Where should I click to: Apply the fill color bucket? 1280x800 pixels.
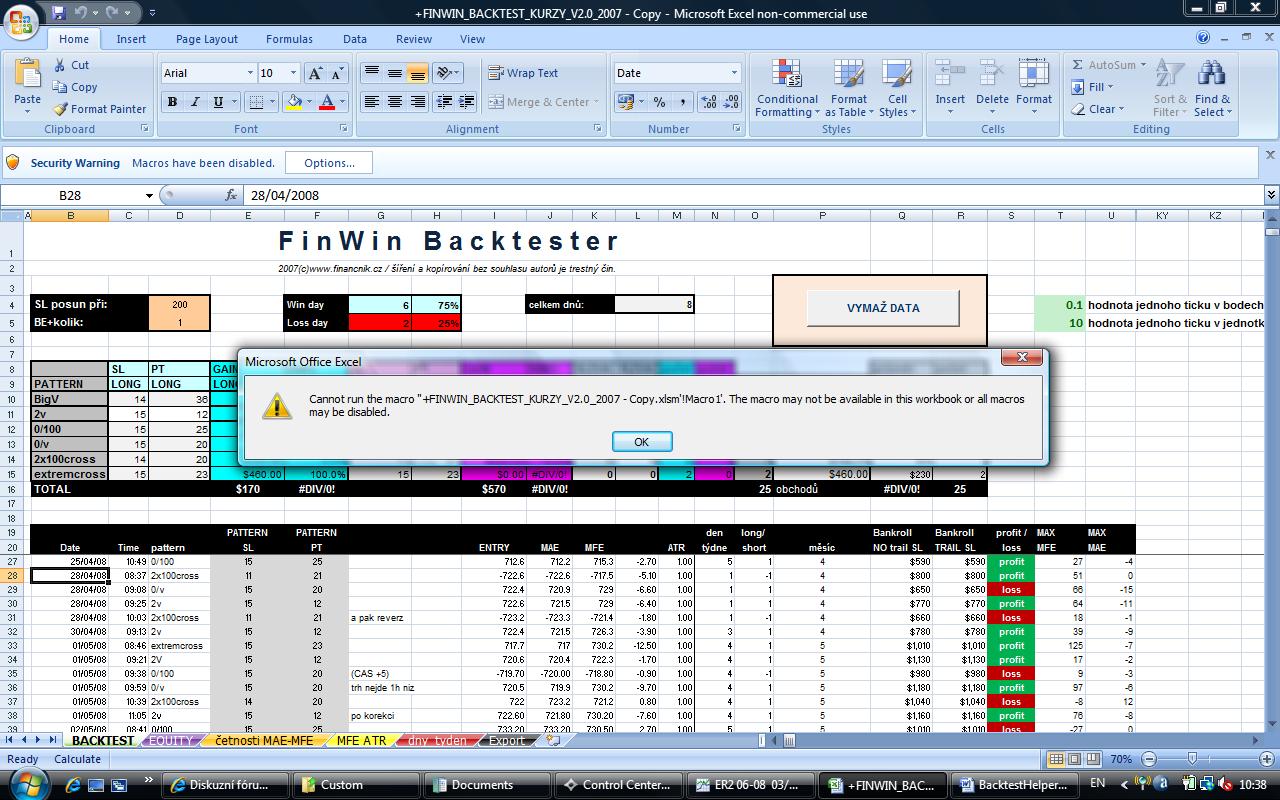[x=293, y=102]
